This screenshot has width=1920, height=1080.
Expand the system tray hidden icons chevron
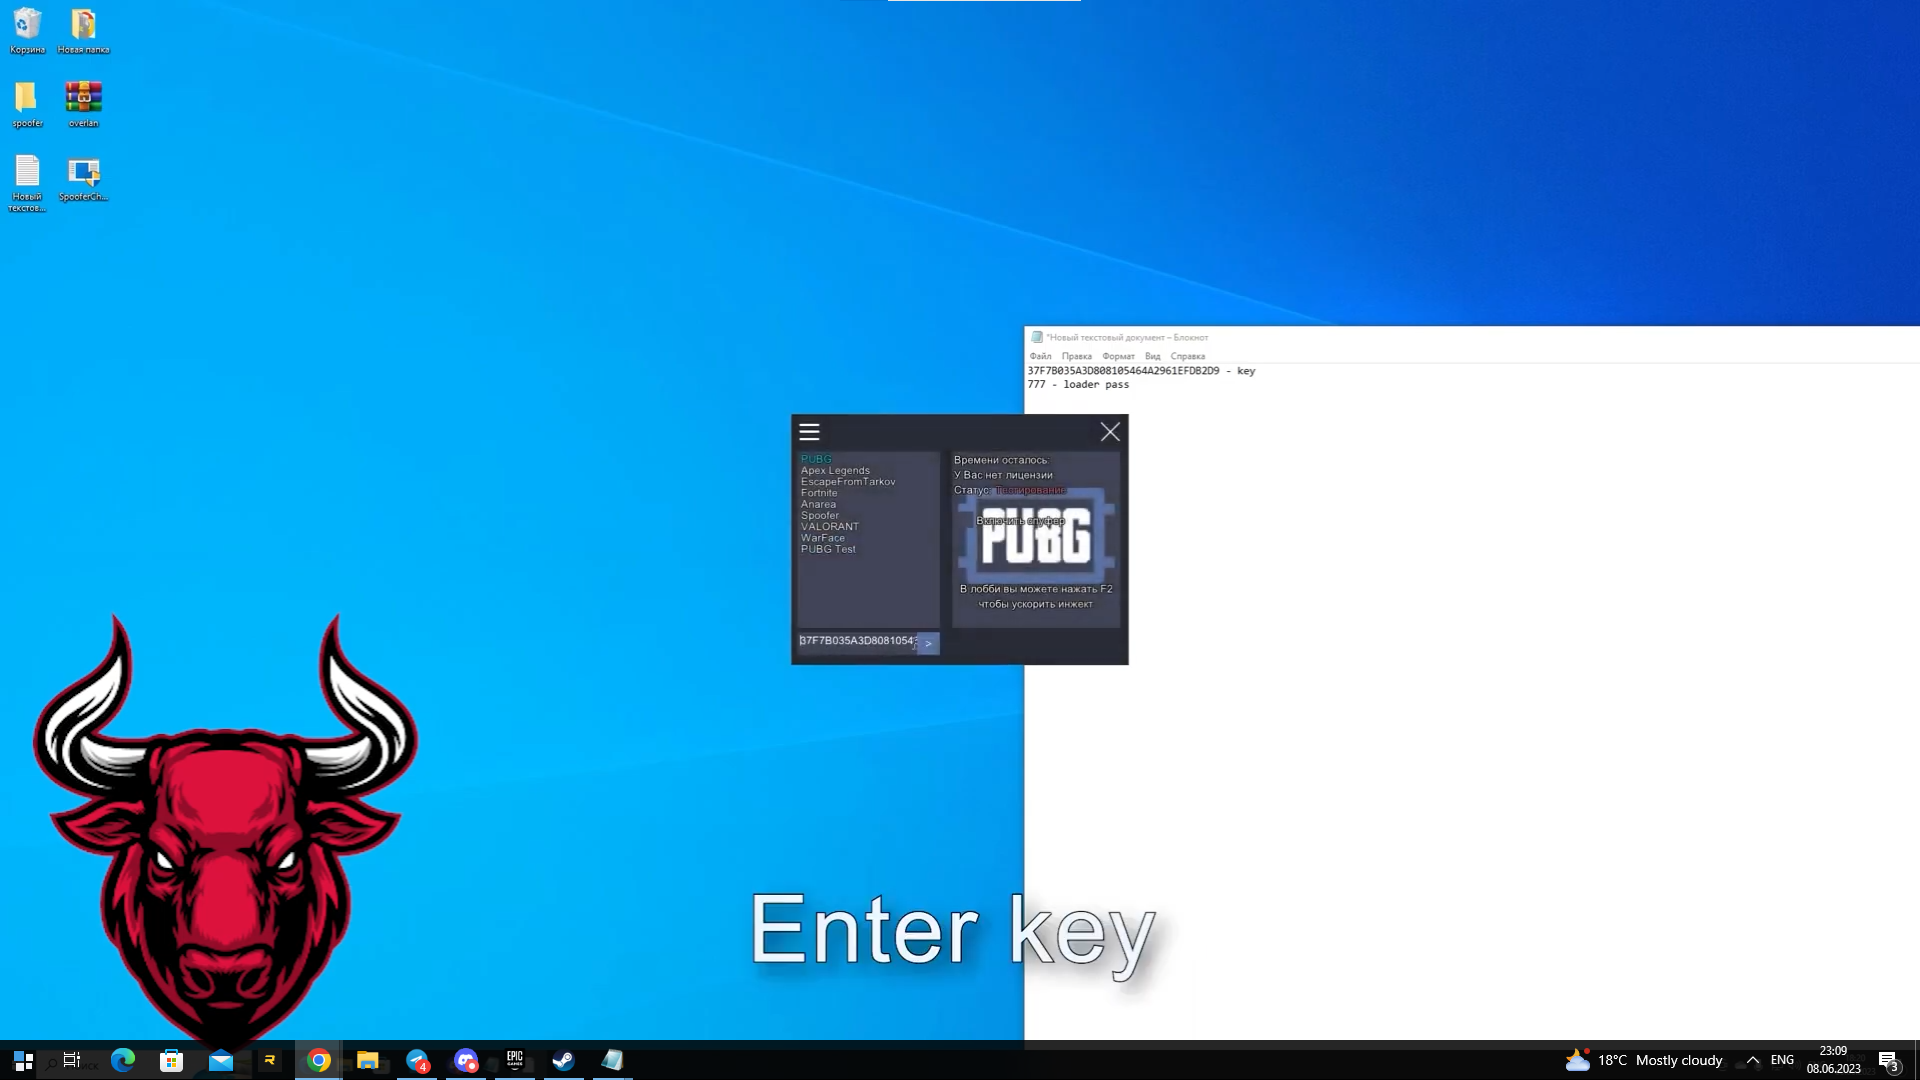pos(1752,1060)
